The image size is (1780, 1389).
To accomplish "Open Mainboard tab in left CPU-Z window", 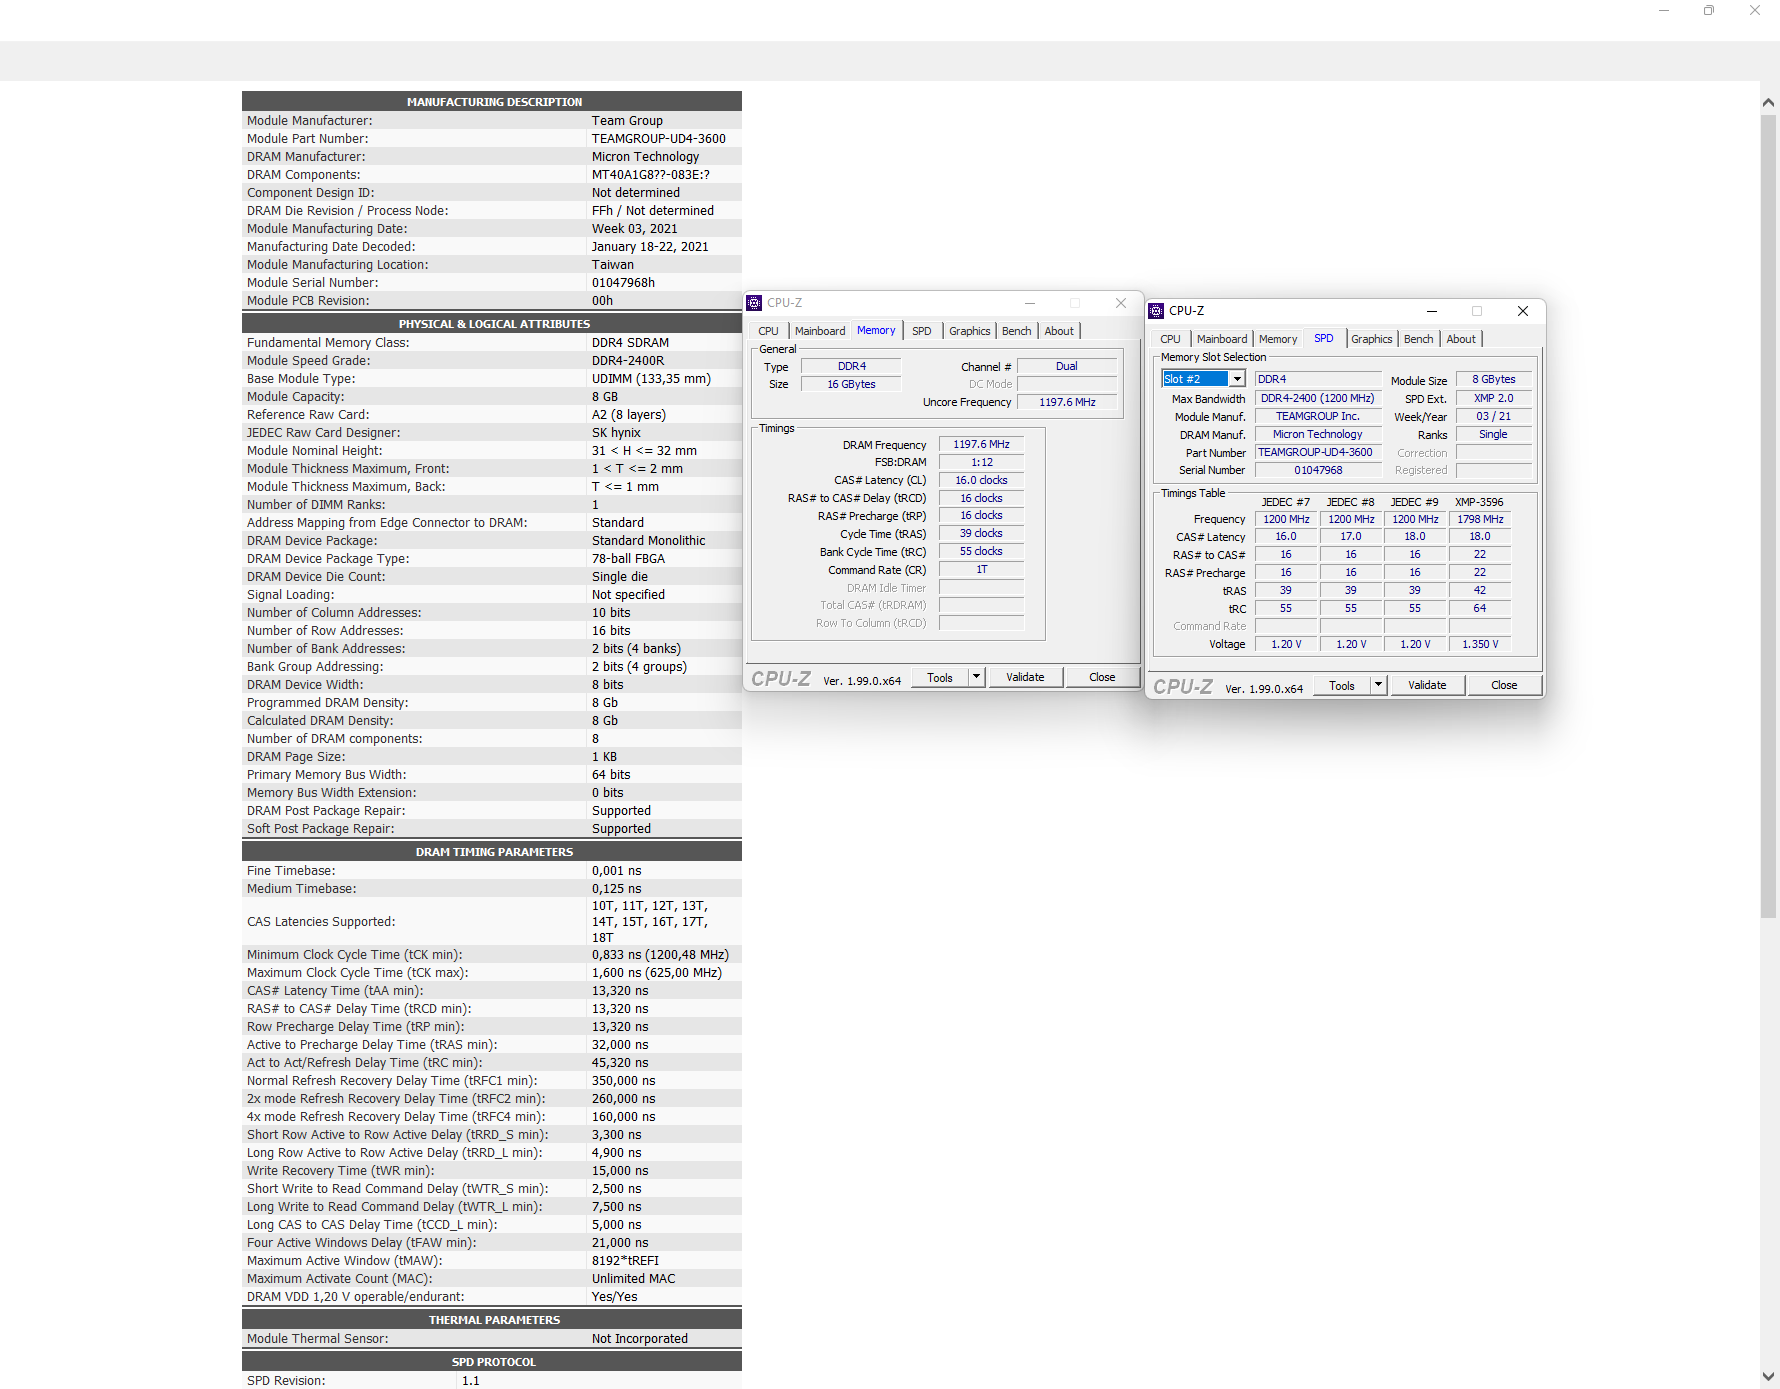I will click(820, 331).
